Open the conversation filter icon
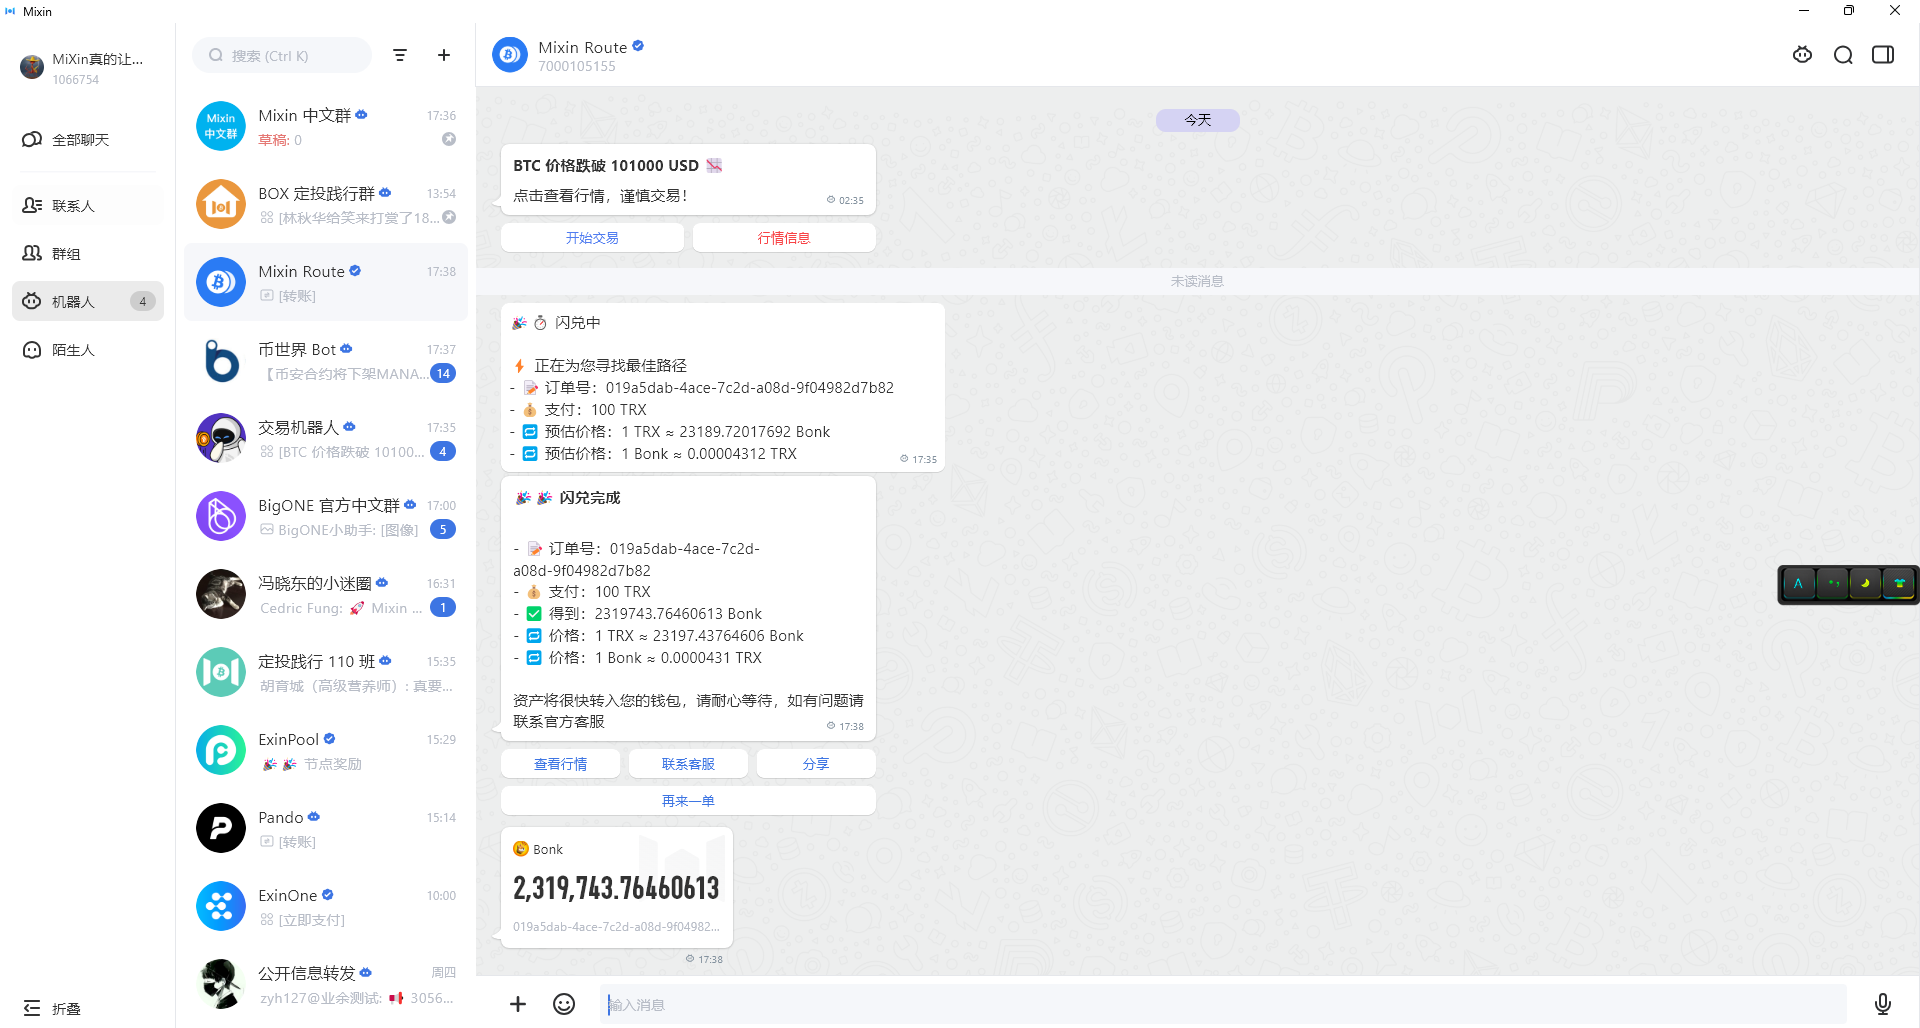The image size is (1920, 1028). point(400,55)
